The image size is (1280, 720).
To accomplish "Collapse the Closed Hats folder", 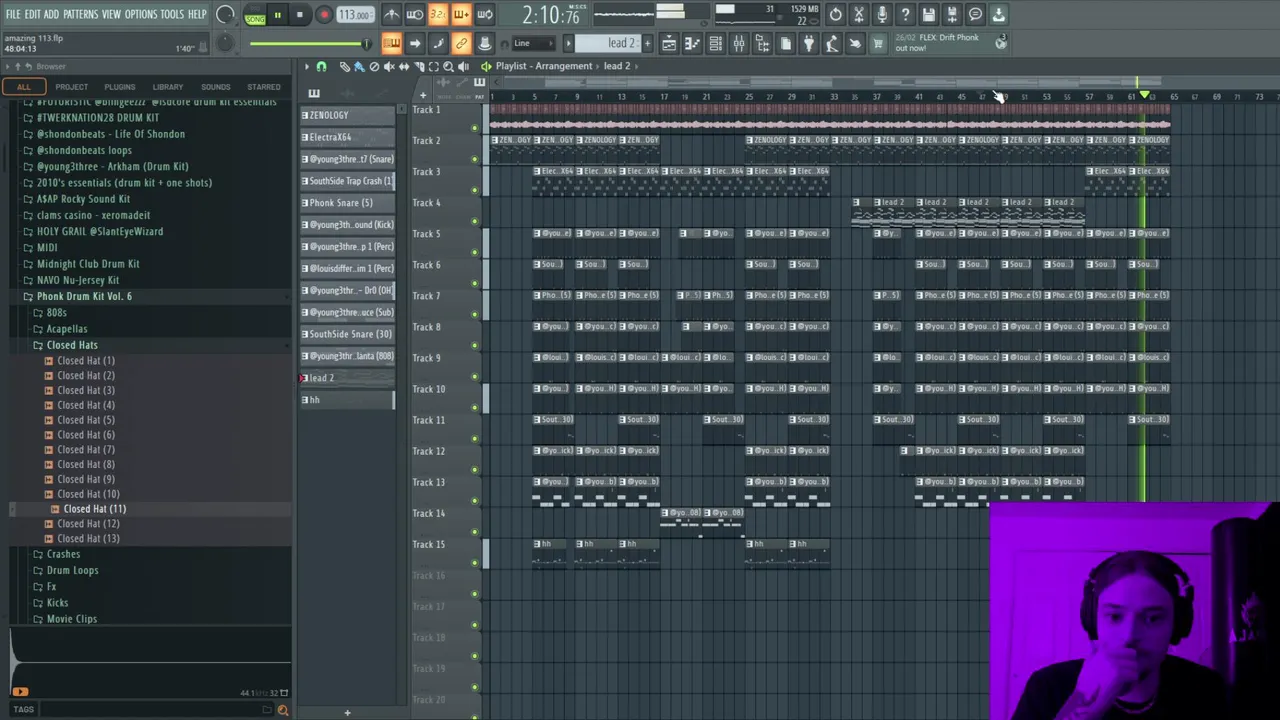I will (x=72, y=345).
